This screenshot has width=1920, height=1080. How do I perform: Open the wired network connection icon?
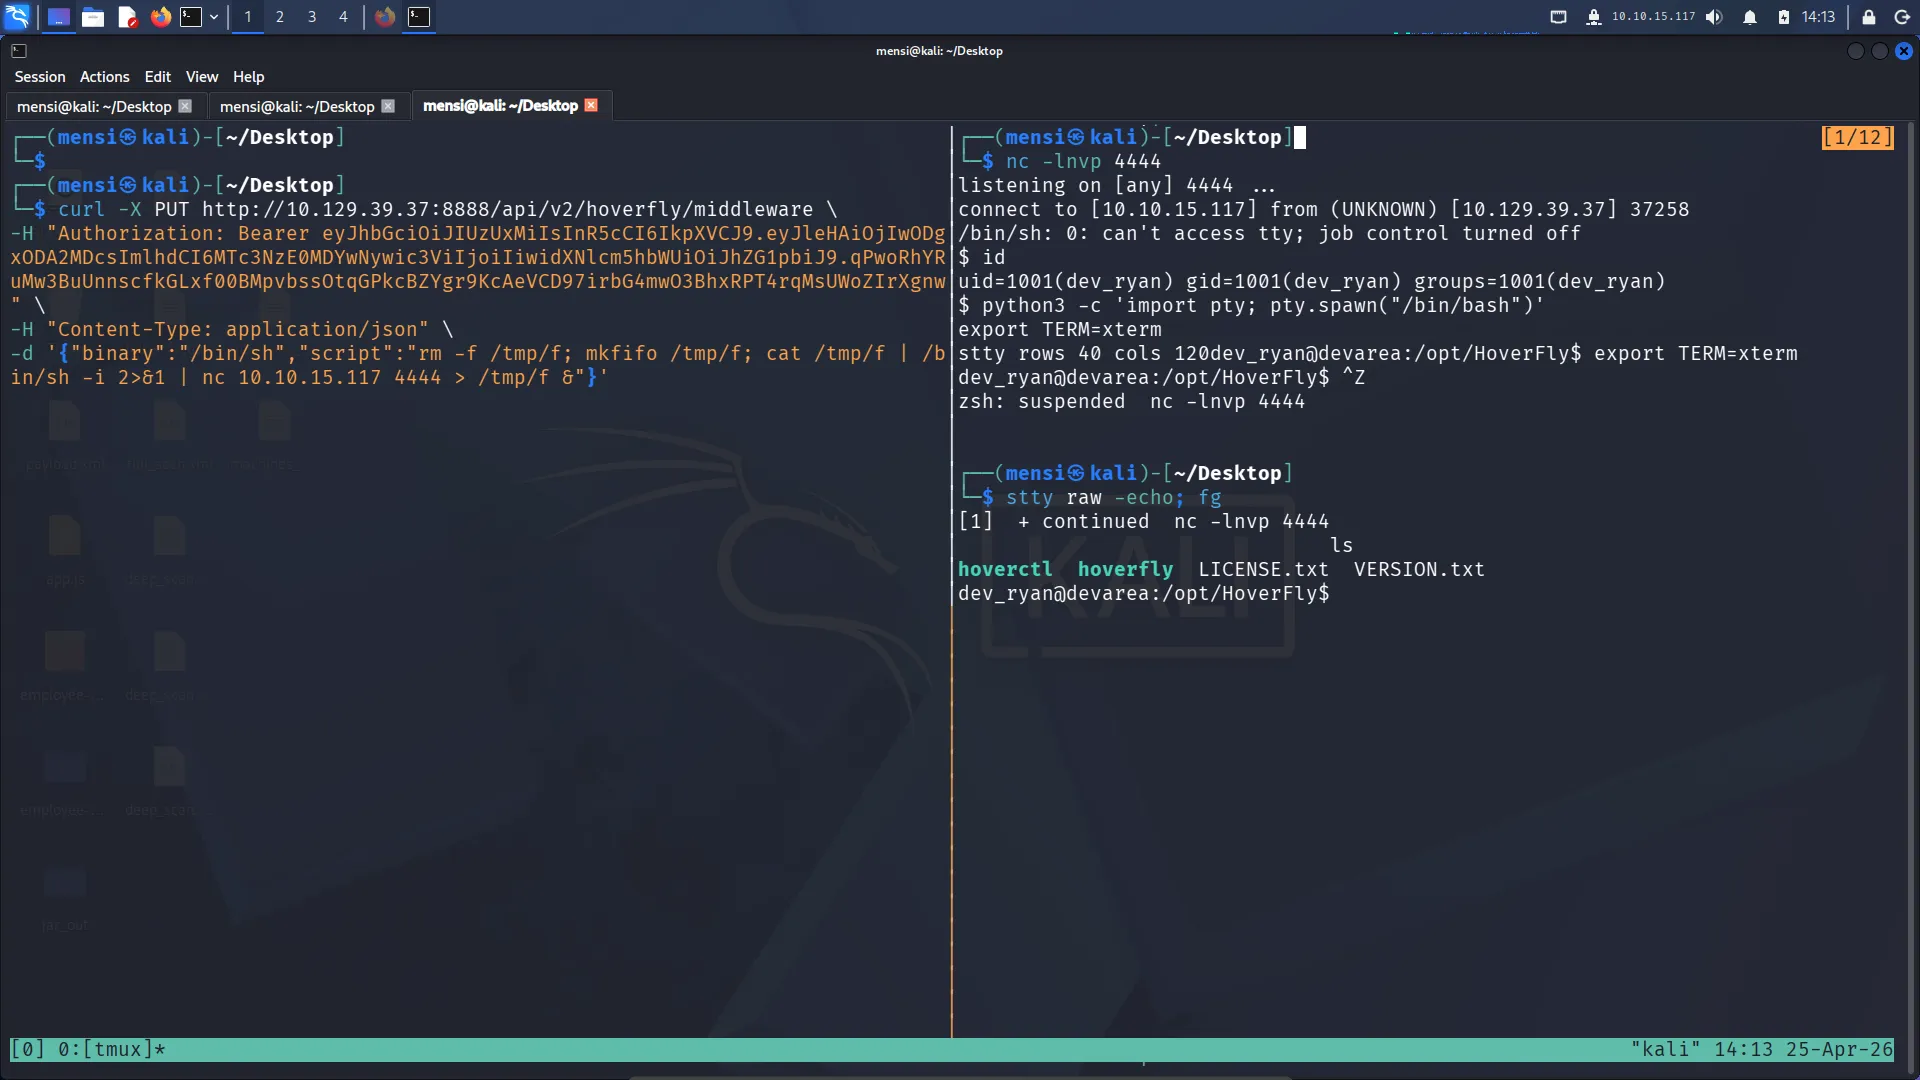1558,17
